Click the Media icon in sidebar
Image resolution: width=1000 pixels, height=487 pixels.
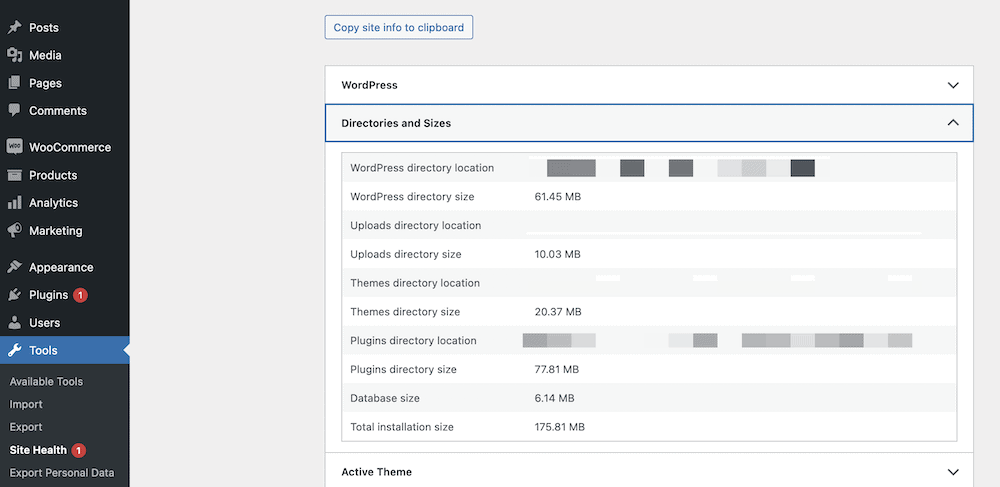click(14, 55)
